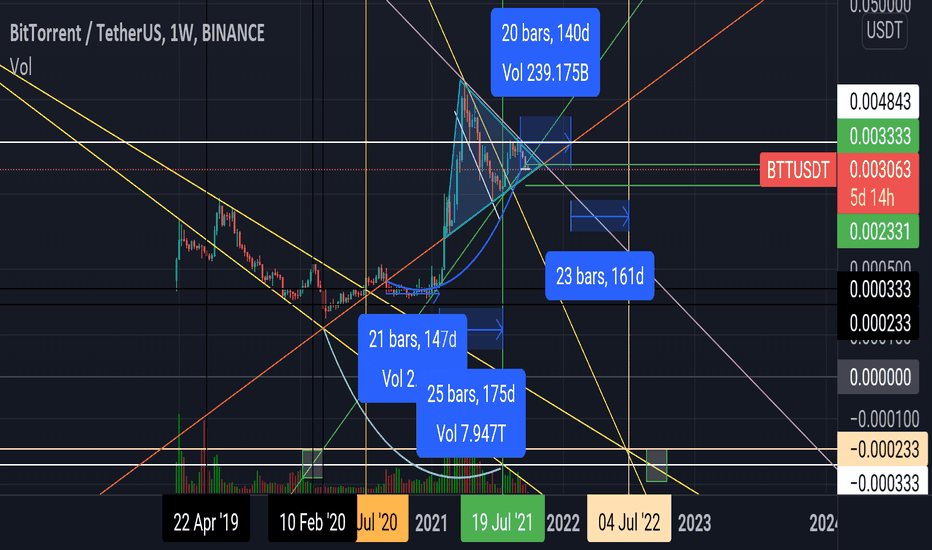Click the green 0.003333 price label
932x550 pixels.
tap(878, 136)
